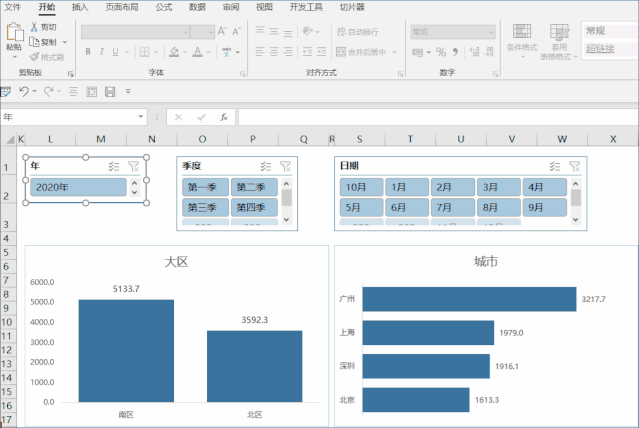
Task: Toggle bold formatting
Action: click(88, 52)
